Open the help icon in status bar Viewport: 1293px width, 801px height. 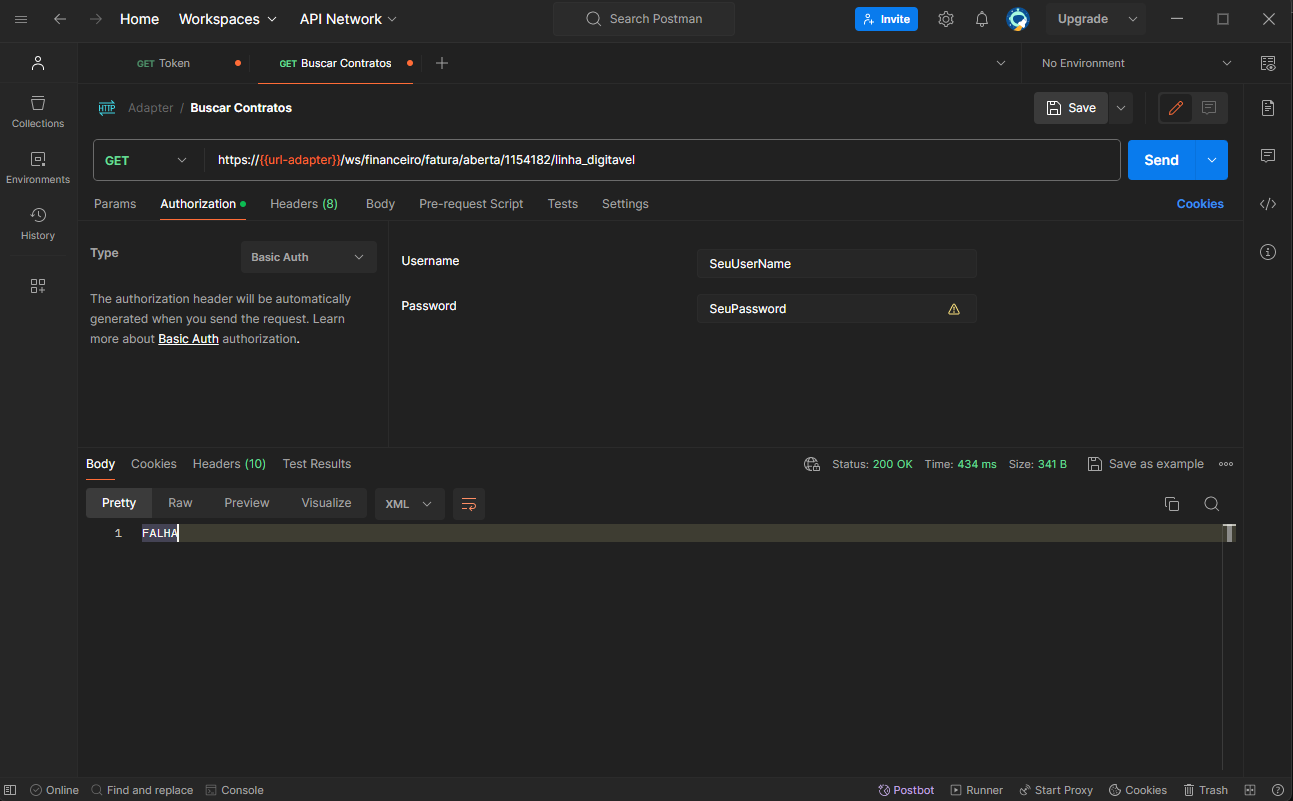1278,790
